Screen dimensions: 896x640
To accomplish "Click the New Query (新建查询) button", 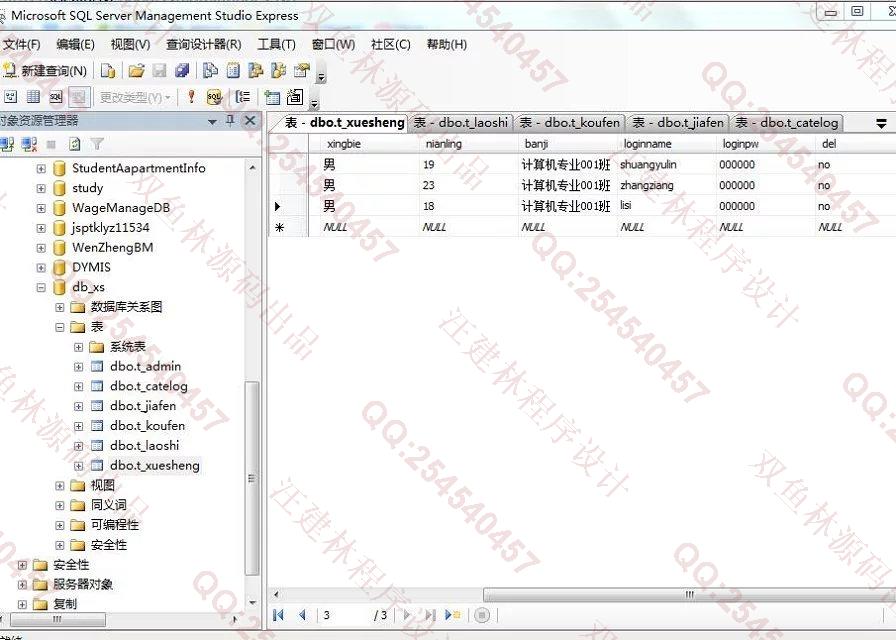I will tap(45, 71).
